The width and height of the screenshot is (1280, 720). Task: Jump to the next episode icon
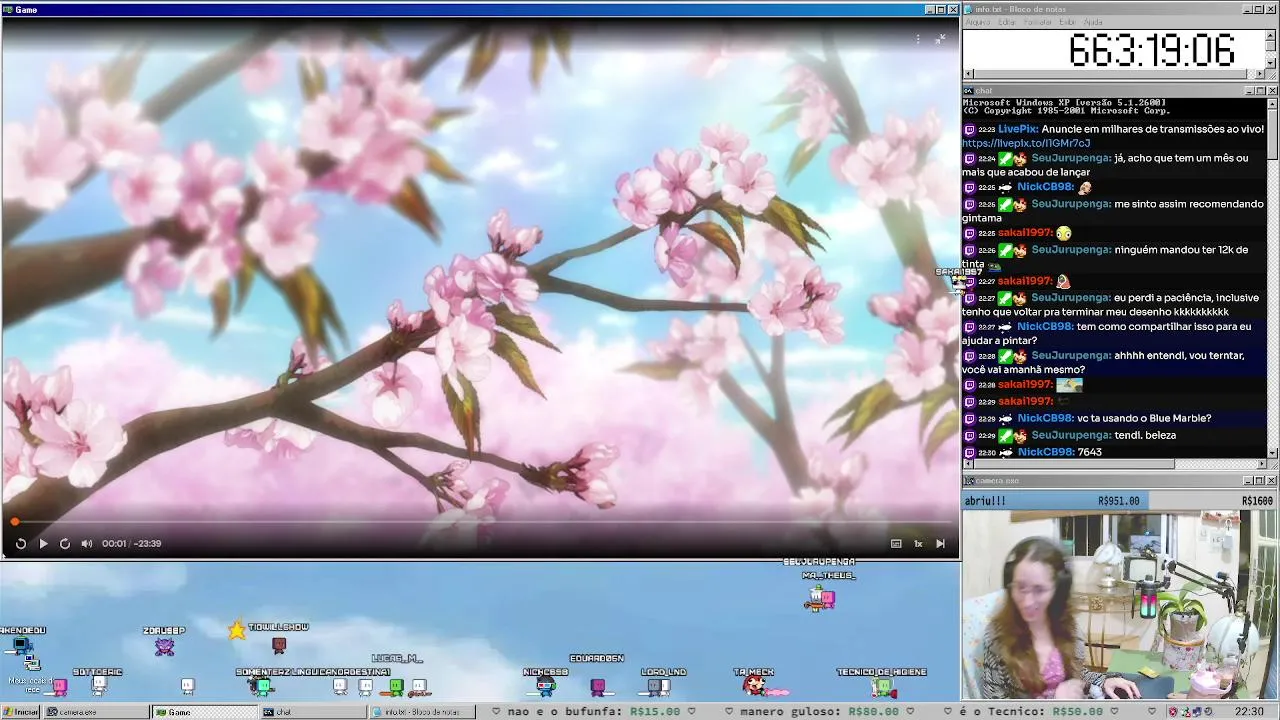(x=940, y=544)
